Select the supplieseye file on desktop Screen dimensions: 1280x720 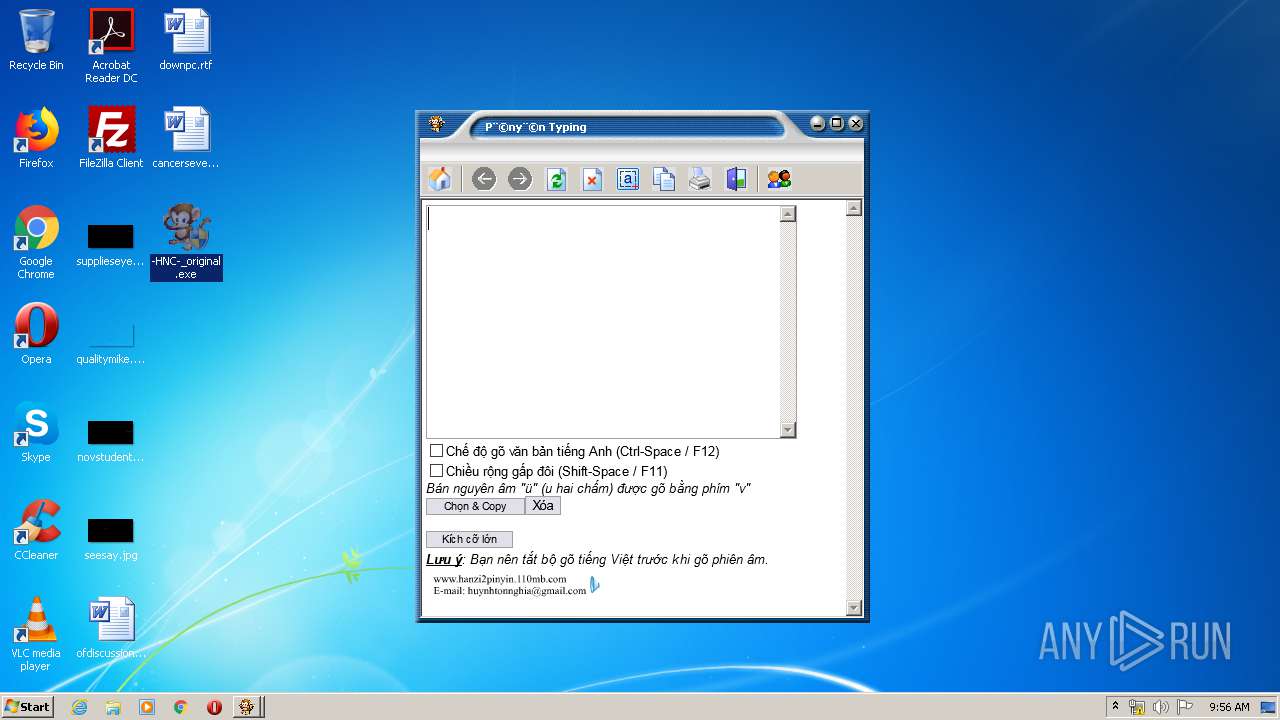111,246
